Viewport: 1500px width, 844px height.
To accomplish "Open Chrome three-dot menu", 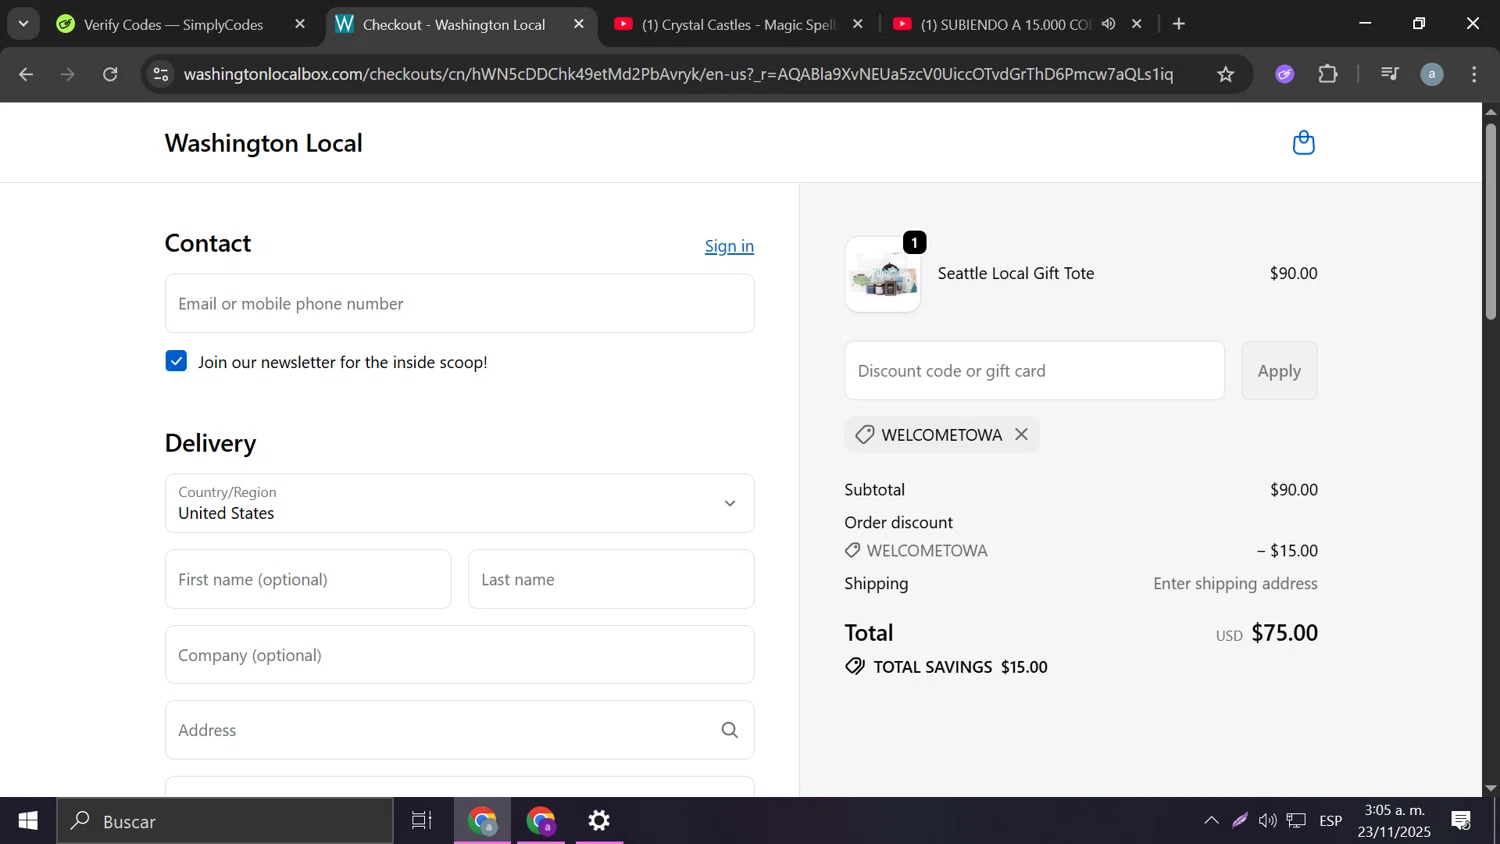I will tap(1474, 74).
